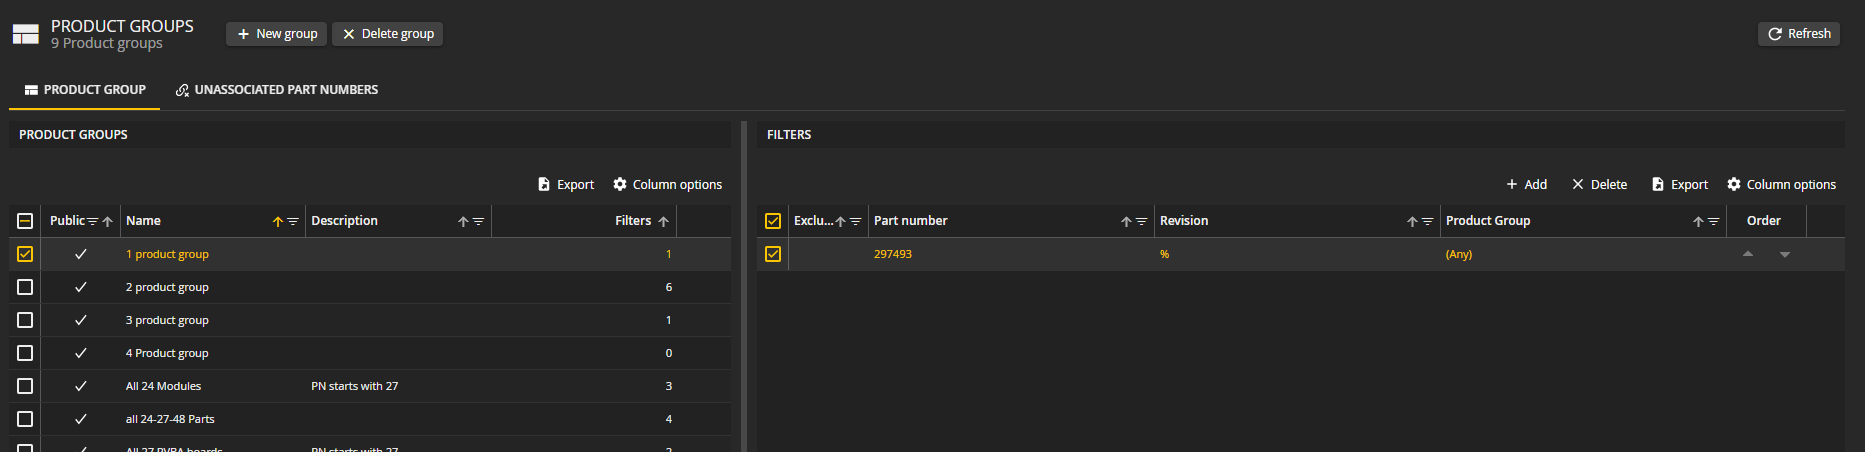Switch to Product Group tab
The width and height of the screenshot is (1865, 452).
85,90
